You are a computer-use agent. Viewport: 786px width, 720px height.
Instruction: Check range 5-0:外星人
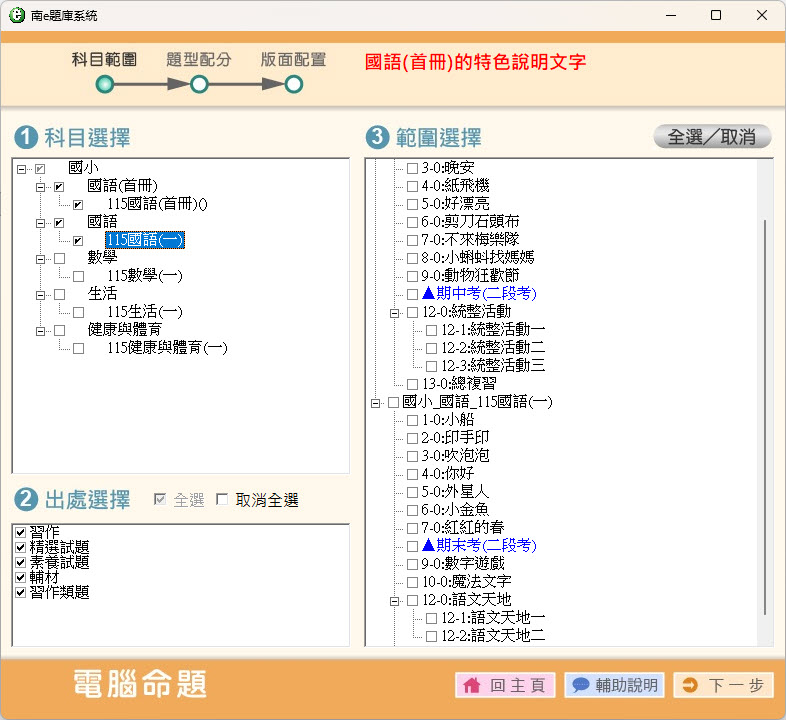(x=412, y=492)
